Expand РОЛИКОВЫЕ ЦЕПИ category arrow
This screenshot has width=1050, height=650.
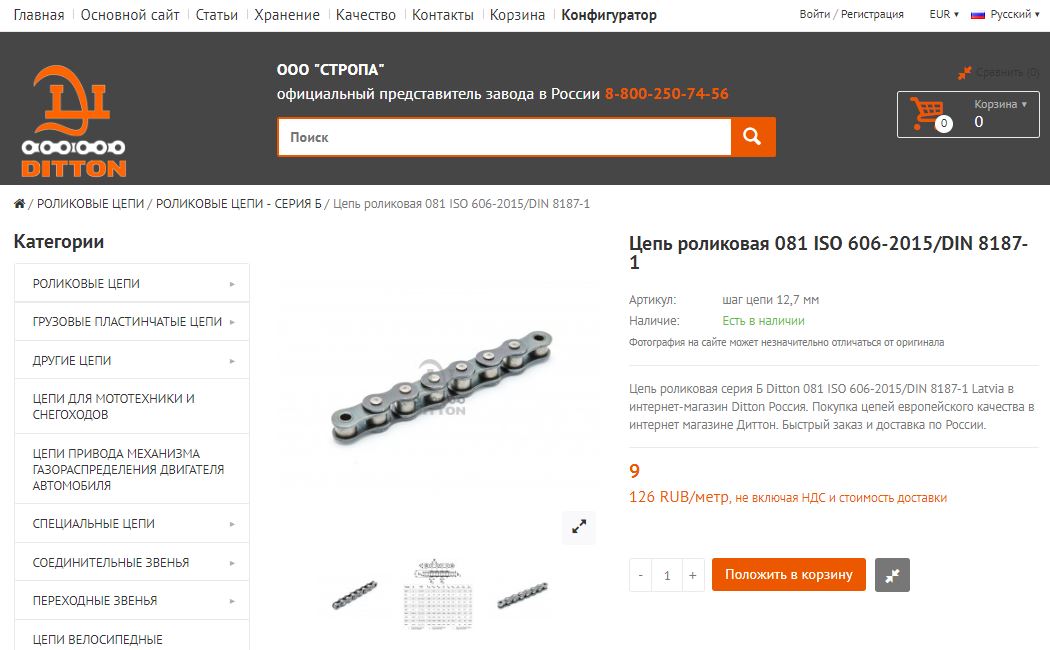pyautogui.click(x=232, y=284)
